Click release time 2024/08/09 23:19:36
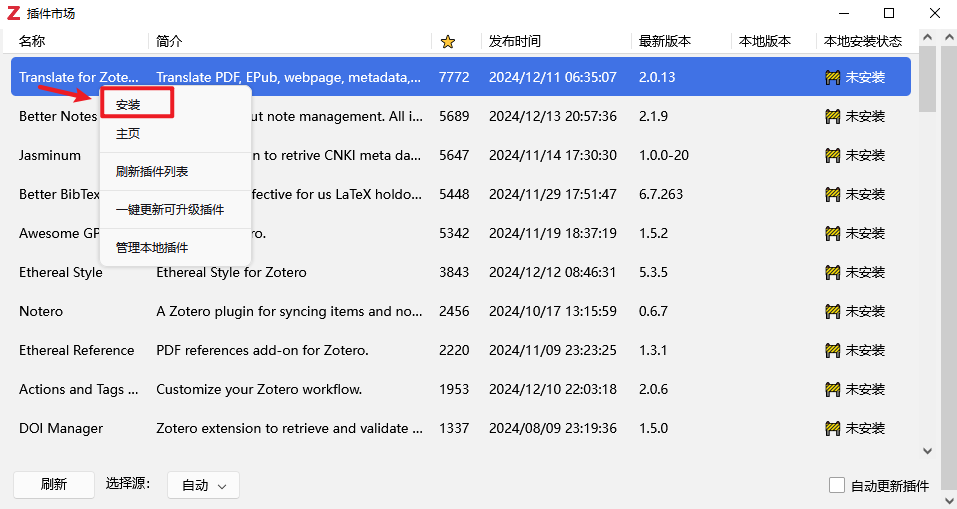The image size is (957, 509). point(553,428)
